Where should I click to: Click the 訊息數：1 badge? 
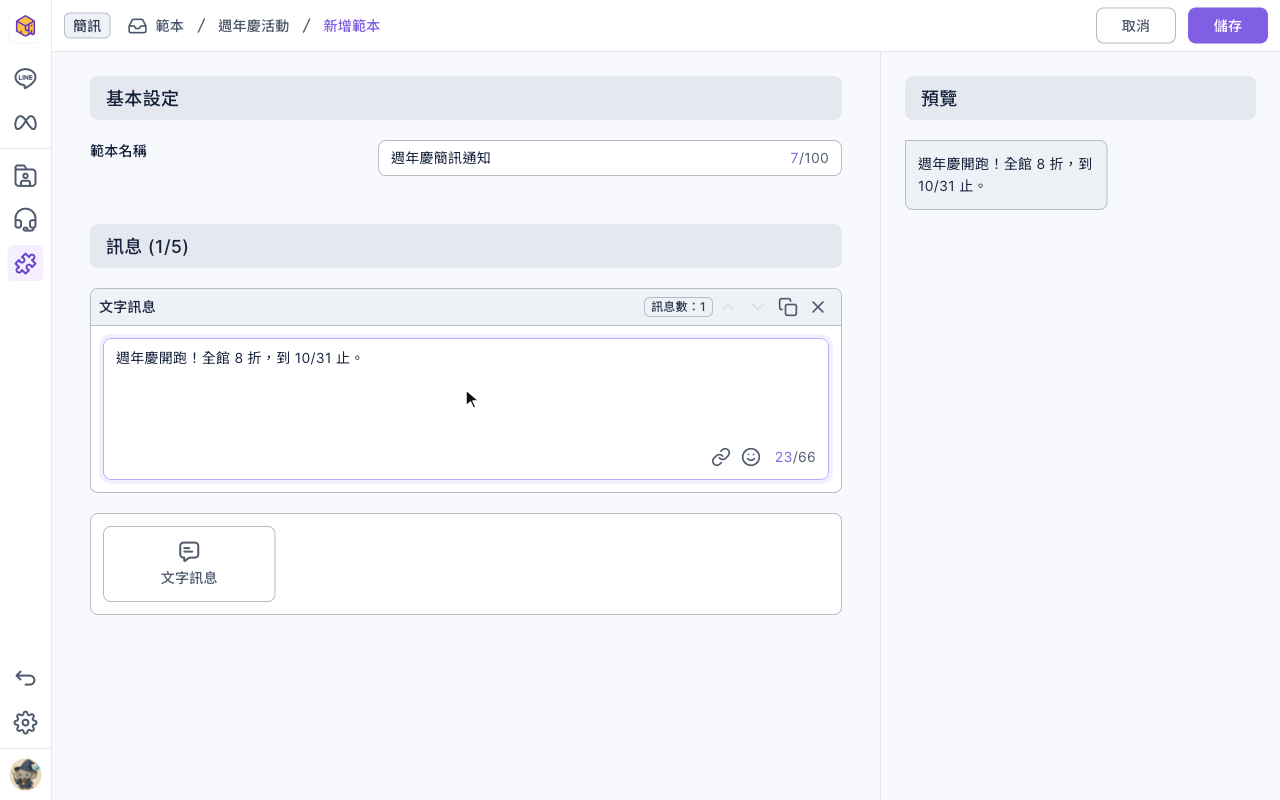click(678, 307)
